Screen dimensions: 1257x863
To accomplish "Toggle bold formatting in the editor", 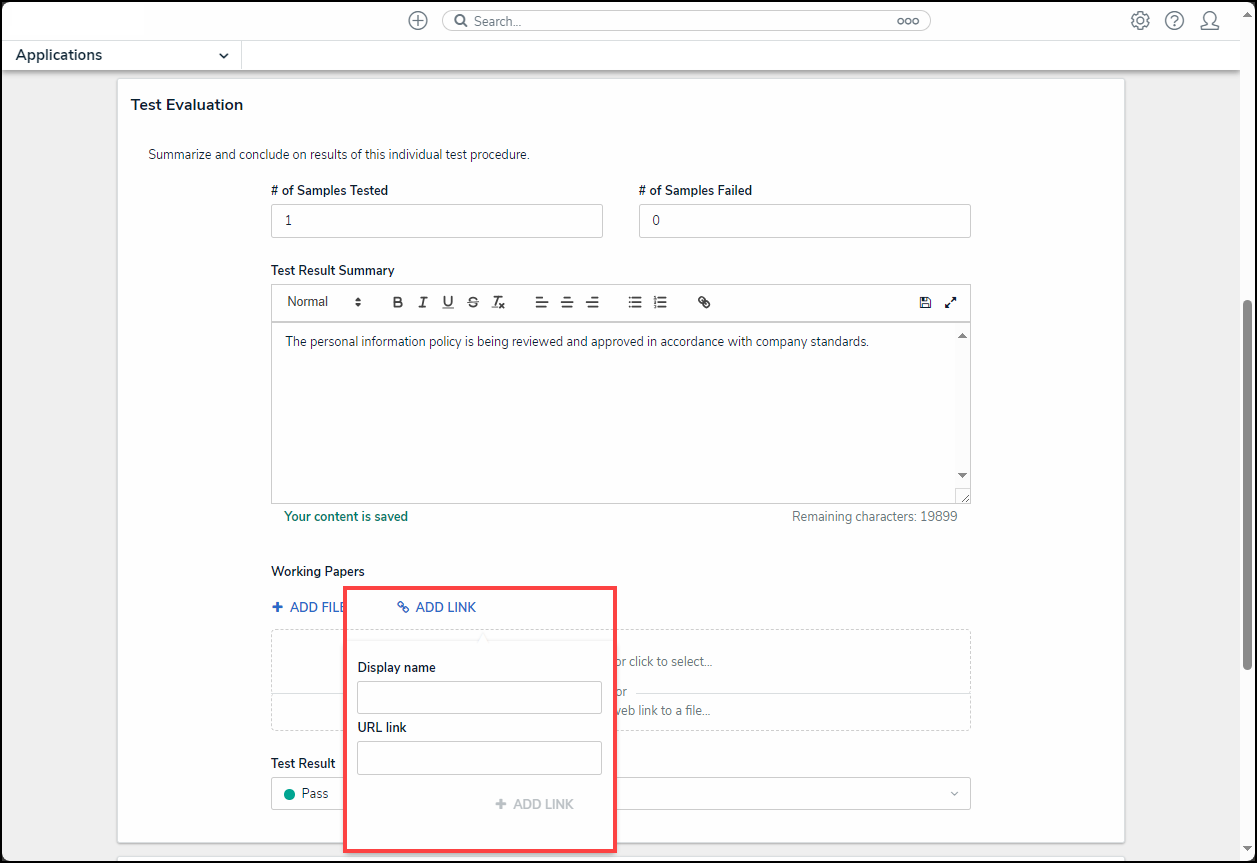I will [398, 302].
